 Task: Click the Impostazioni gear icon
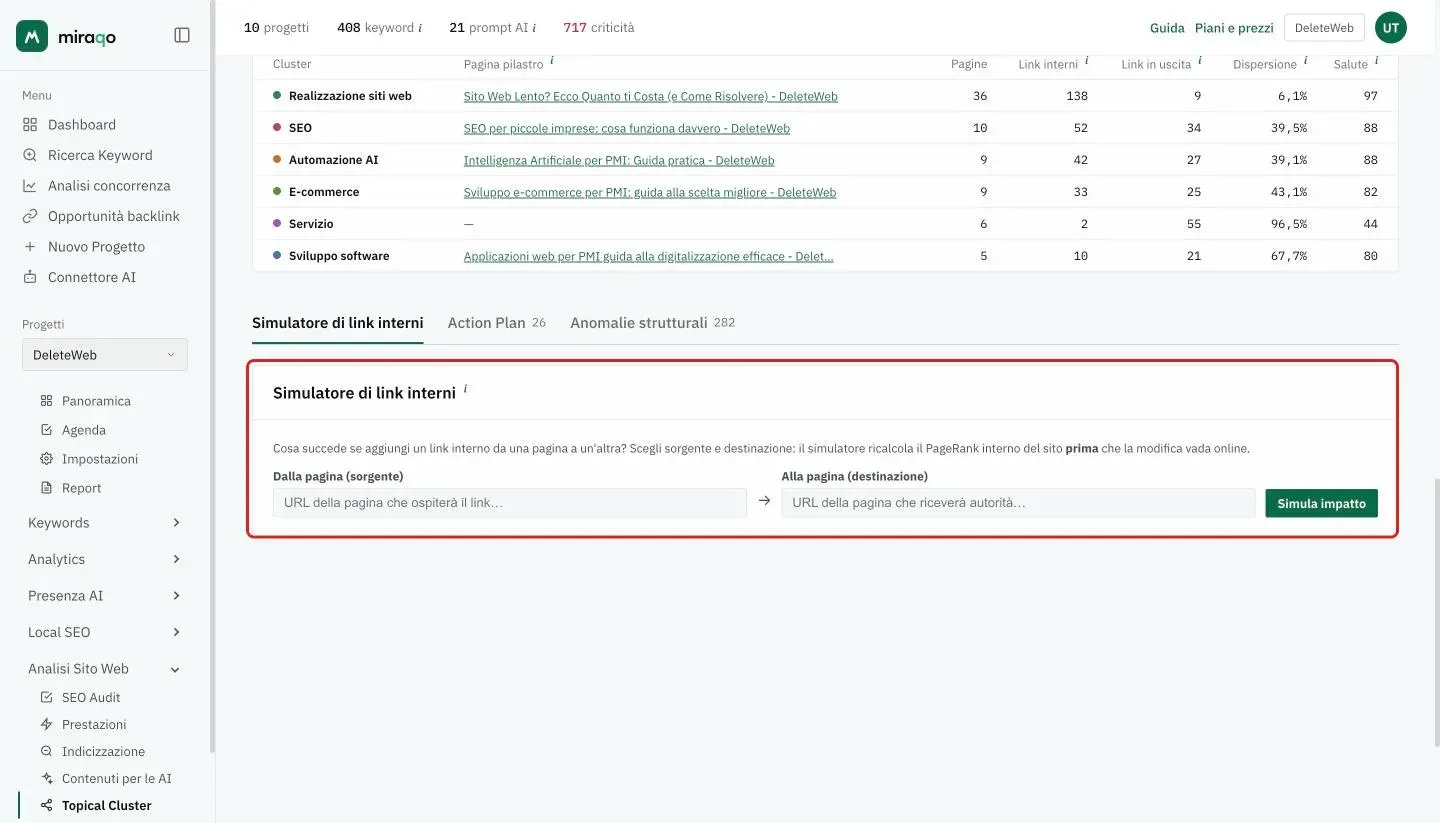[x=46, y=459]
